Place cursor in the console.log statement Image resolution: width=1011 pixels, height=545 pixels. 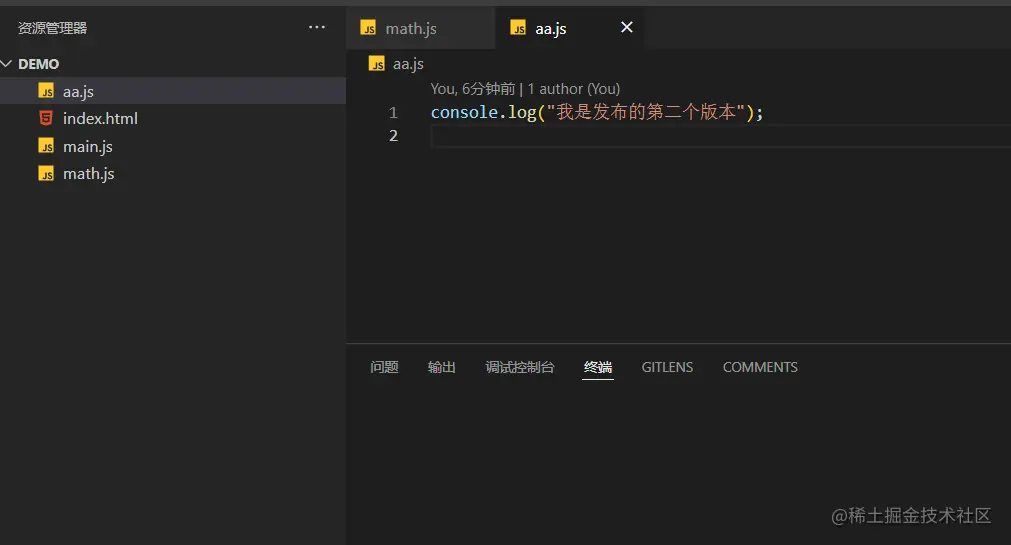click(x=597, y=112)
